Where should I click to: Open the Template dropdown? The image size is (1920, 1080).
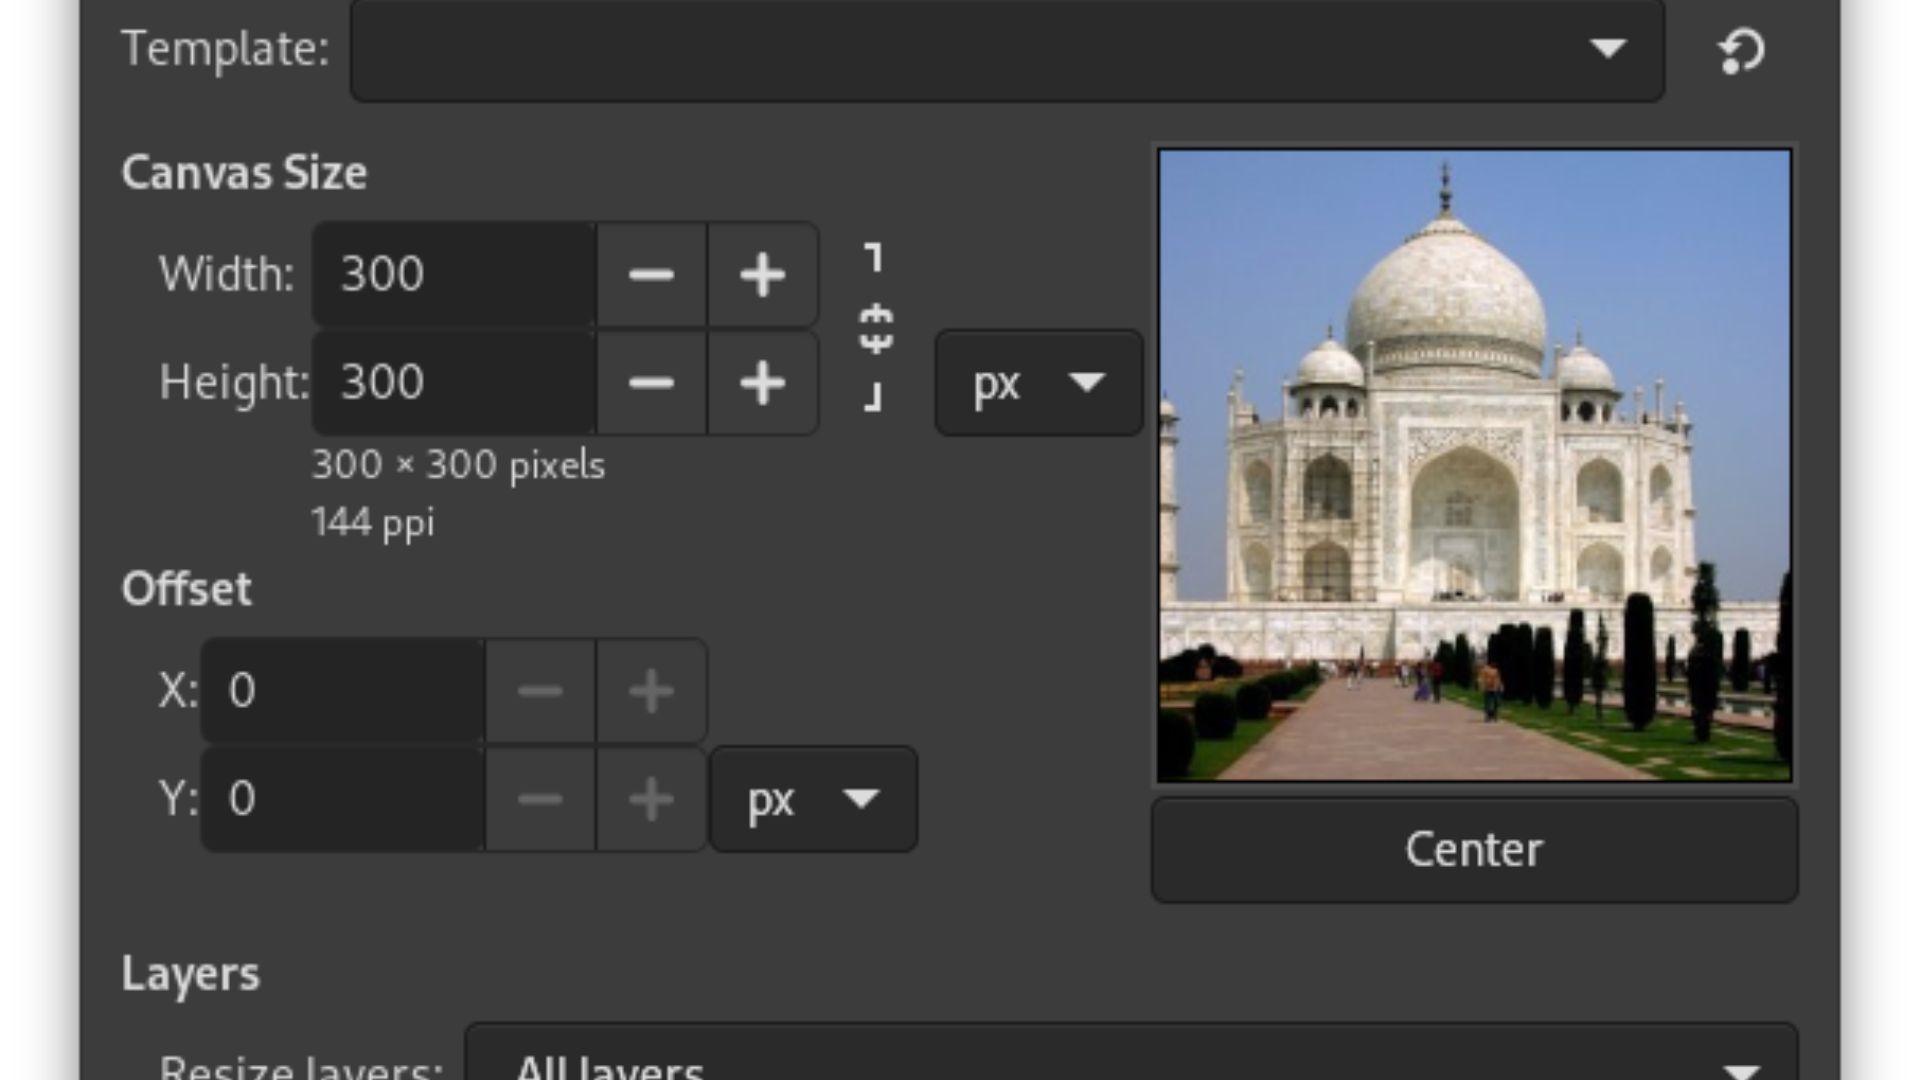1007,49
